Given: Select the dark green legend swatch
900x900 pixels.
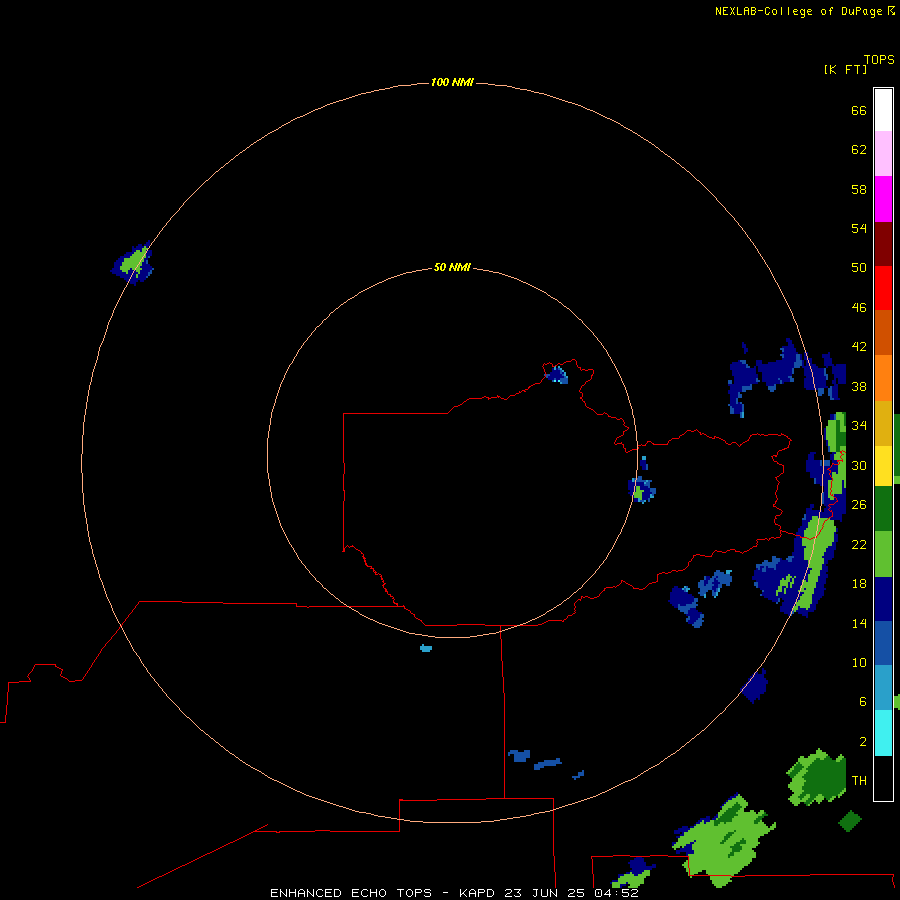Looking at the screenshot, I should tap(883, 508).
